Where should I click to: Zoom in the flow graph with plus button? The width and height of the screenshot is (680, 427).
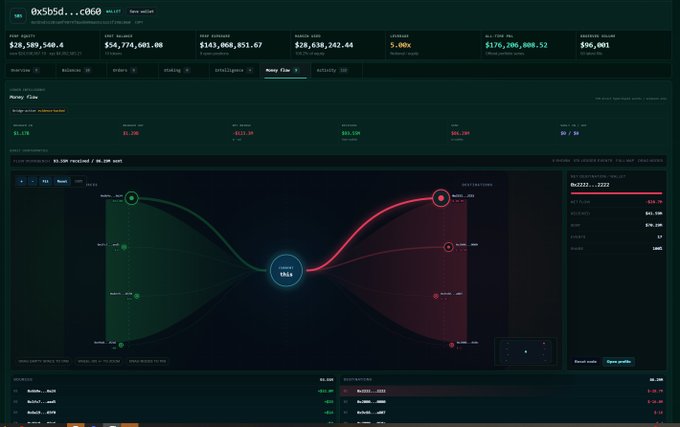click(x=21, y=181)
